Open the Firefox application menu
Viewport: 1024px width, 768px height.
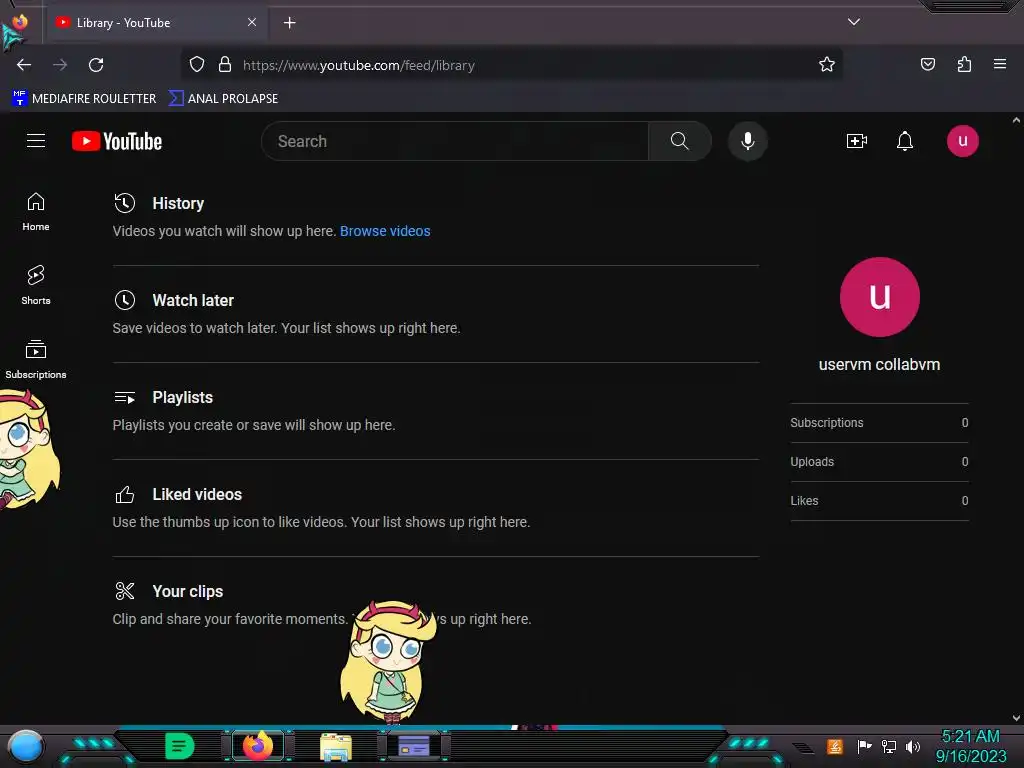[x=1000, y=64]
